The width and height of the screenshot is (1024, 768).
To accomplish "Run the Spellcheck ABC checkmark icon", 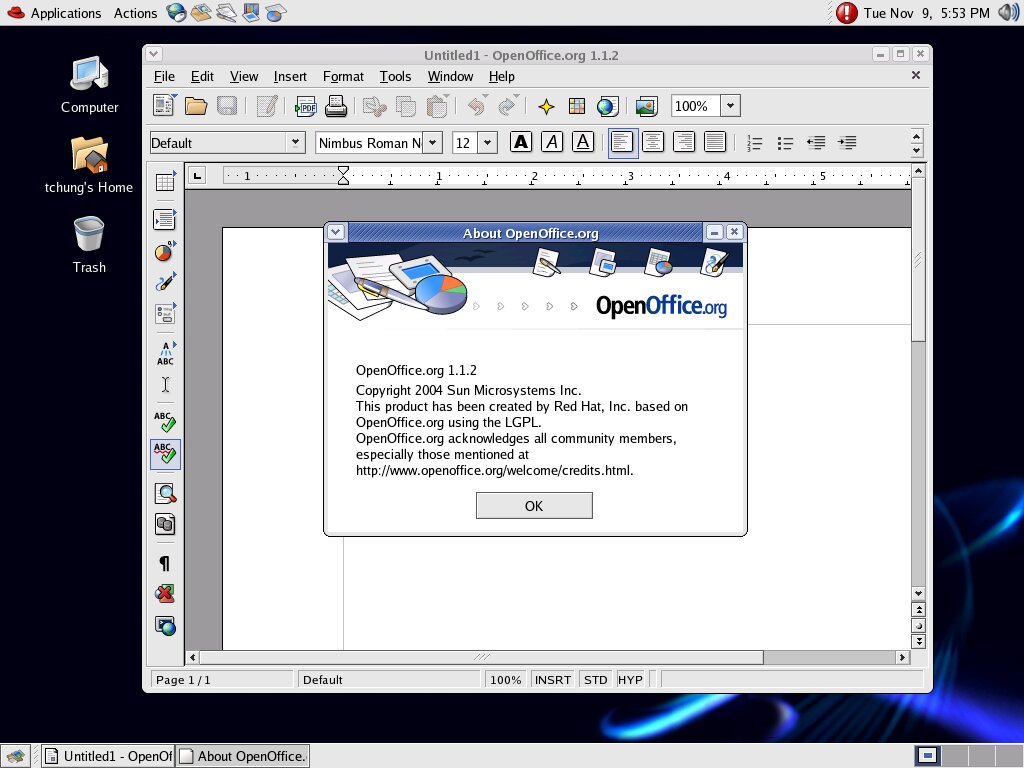I will [x=165, y=422].
